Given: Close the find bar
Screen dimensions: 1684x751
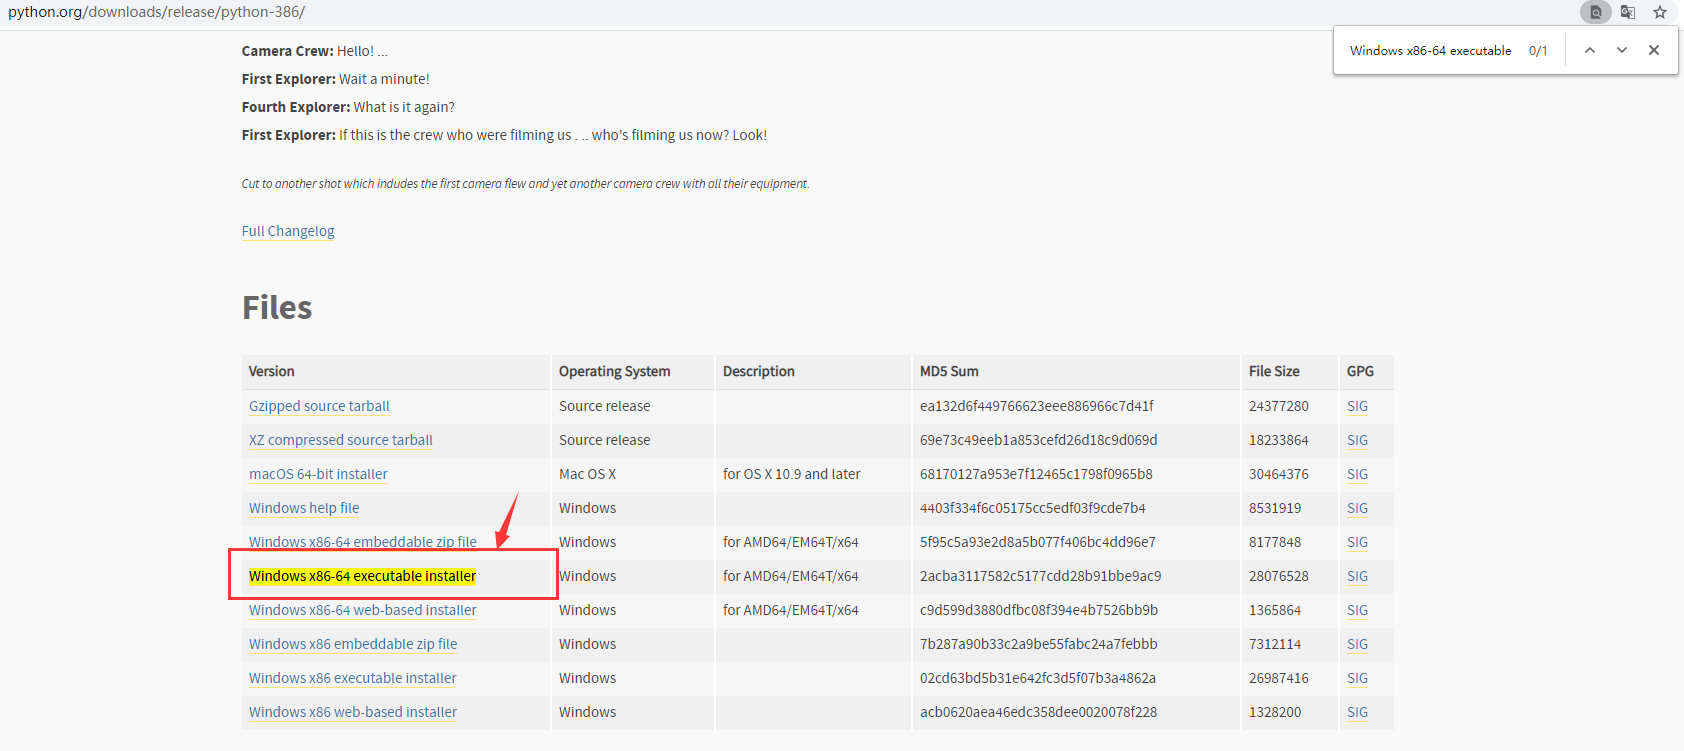Looking at the screenshot, I should click(x=1654, y=50).
